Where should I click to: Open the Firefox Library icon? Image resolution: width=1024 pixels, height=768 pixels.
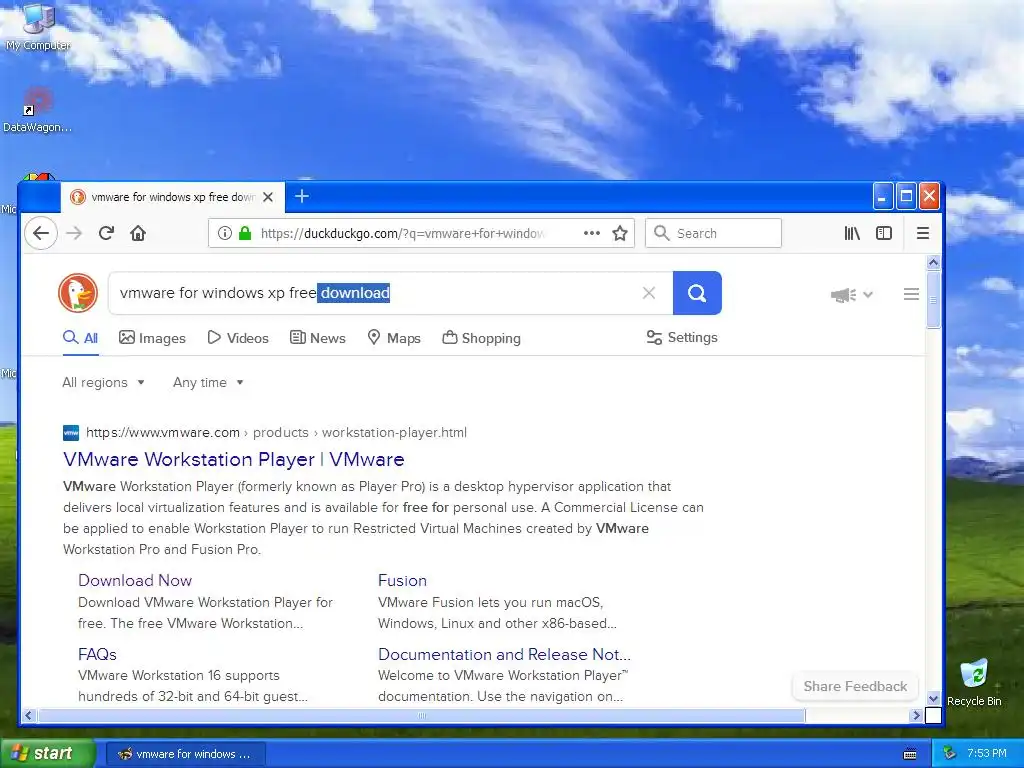(x=852, y=233)
